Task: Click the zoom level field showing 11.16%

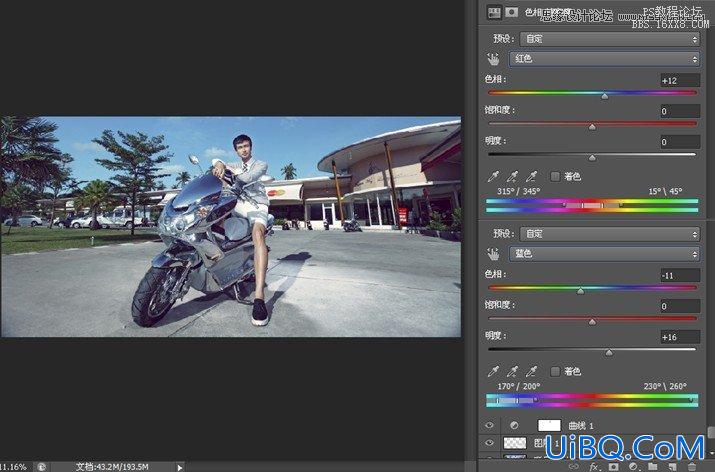Action: (x=13, y=467)
